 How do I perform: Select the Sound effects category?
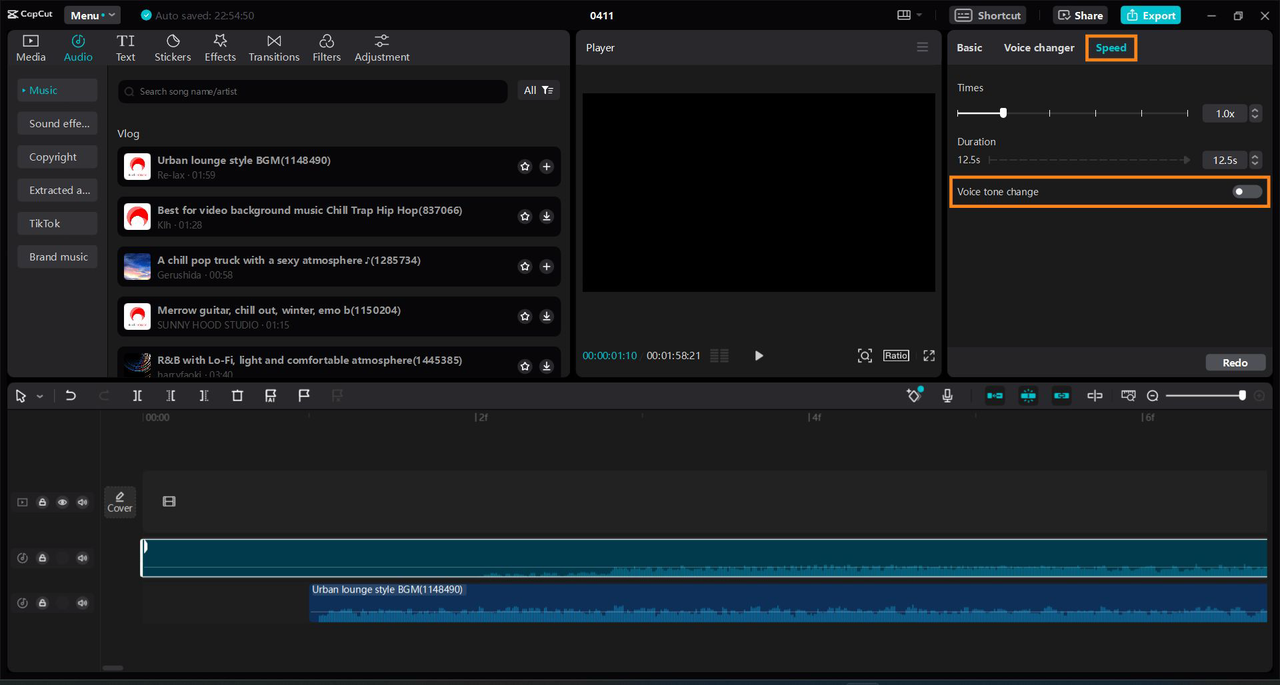(57, 123)
